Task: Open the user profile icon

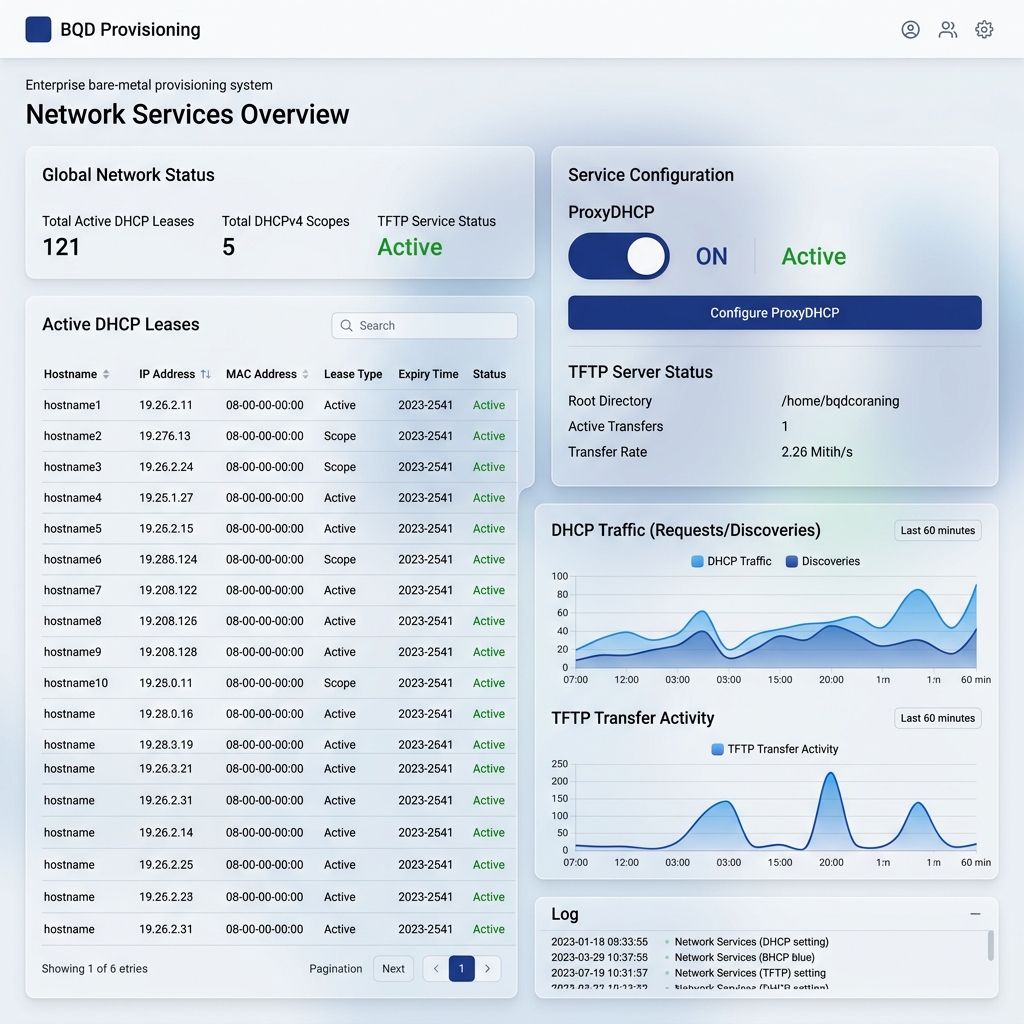Action: tap(910, 29)
